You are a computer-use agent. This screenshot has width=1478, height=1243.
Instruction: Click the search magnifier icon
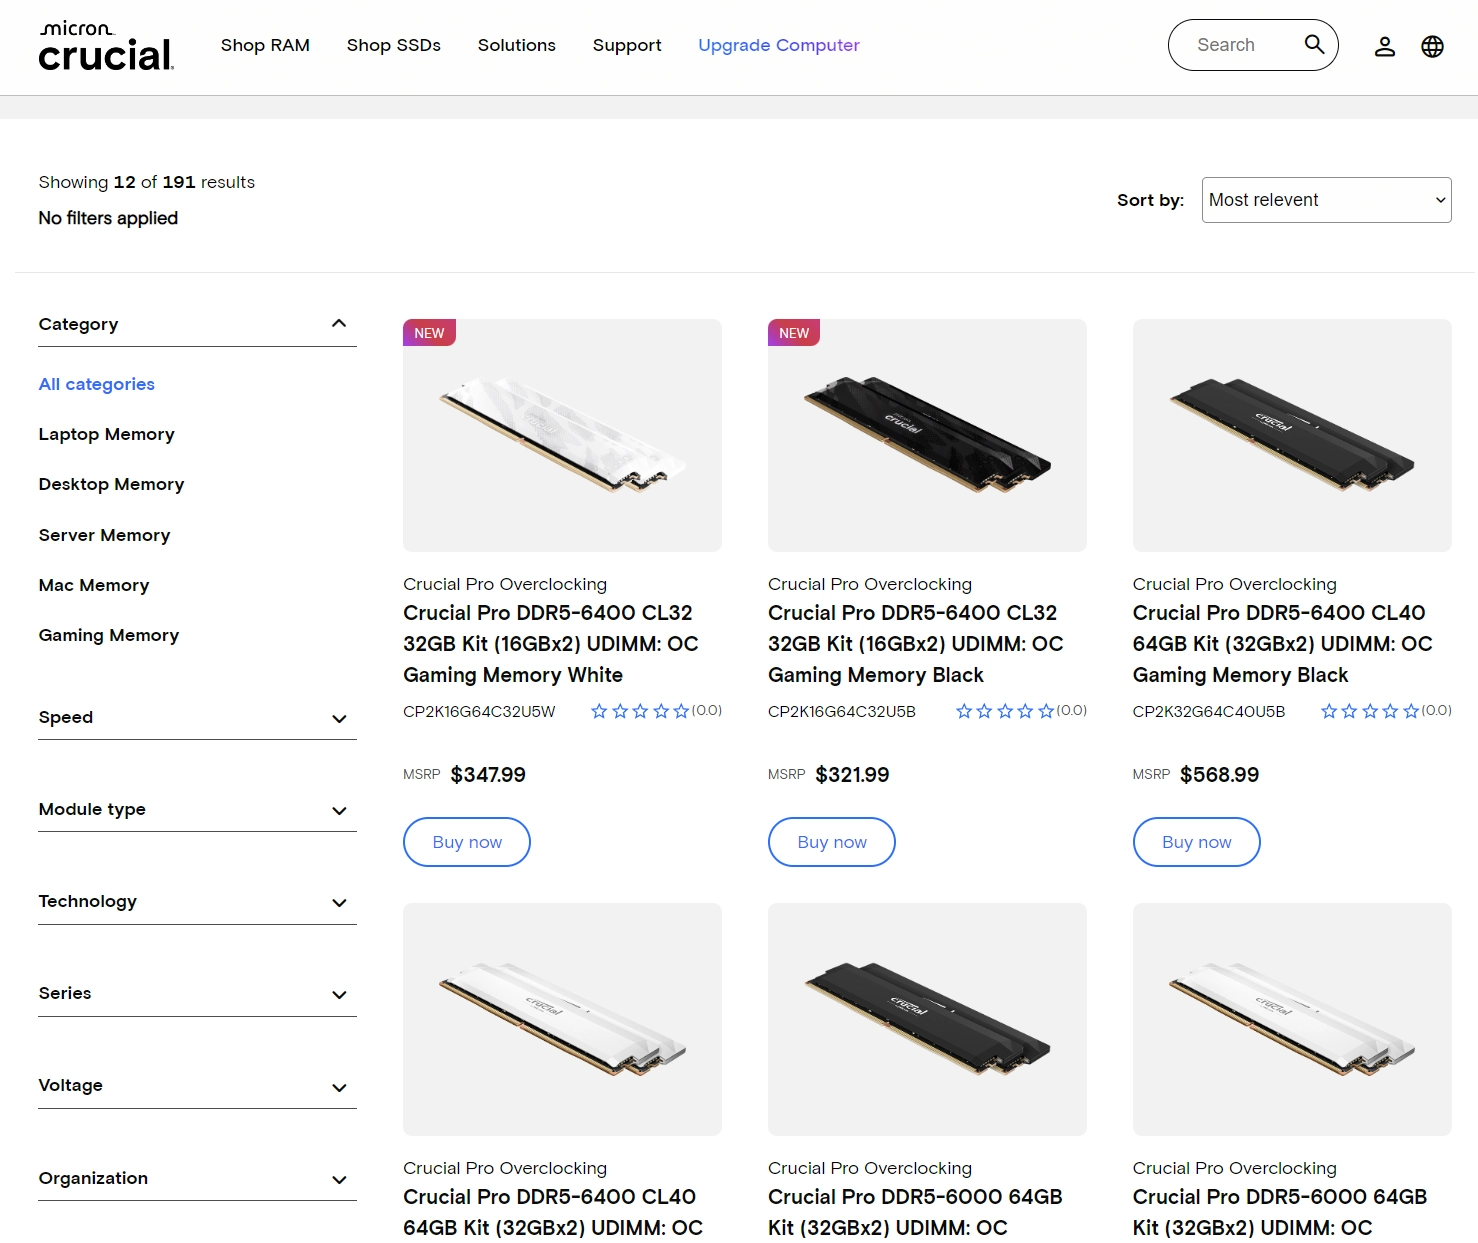click(1313, 44)
